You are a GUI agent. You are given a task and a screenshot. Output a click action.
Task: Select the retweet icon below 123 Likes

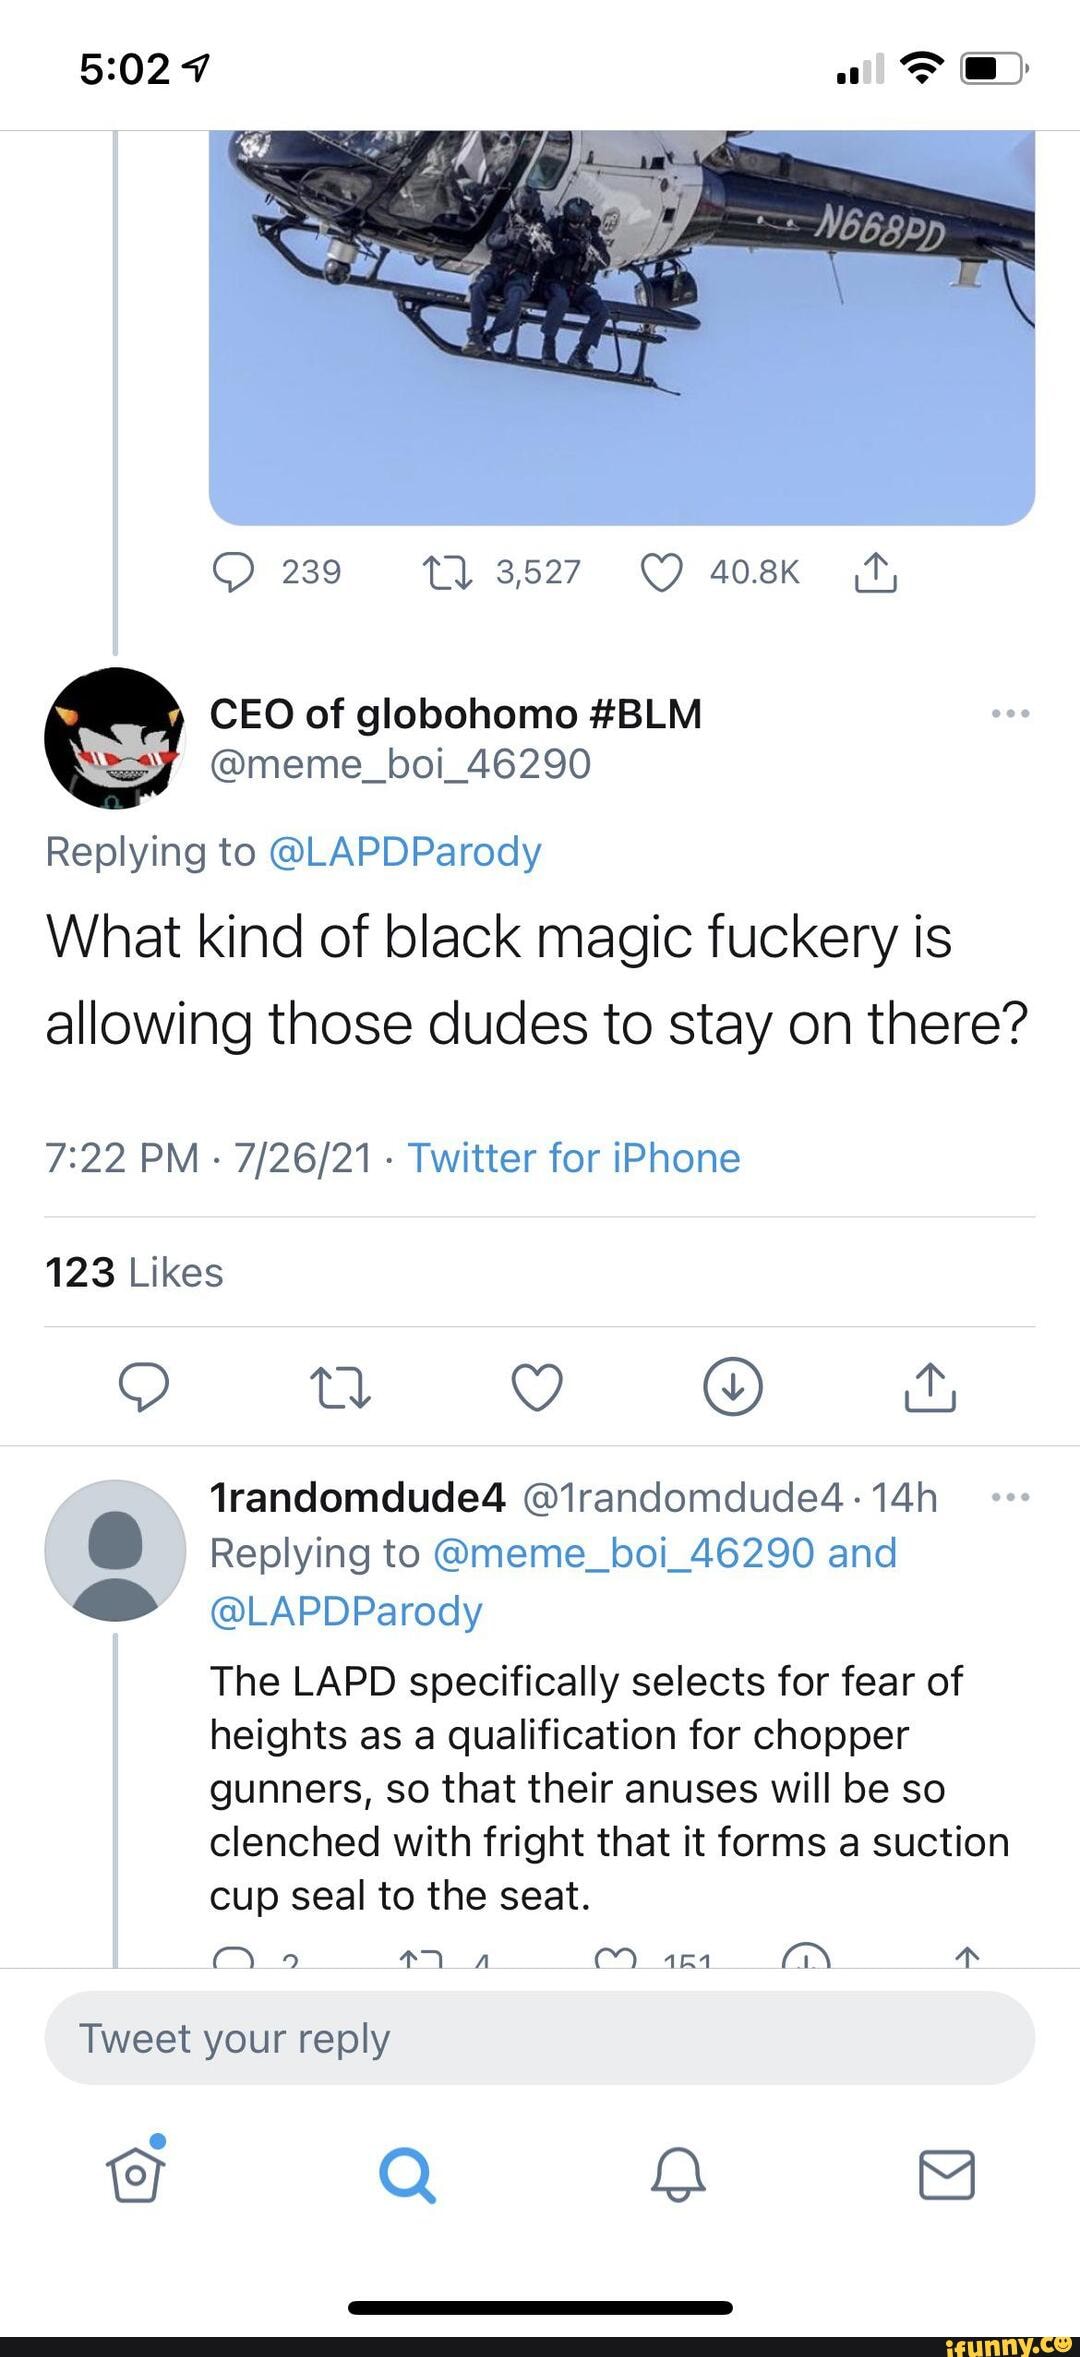340,1387
